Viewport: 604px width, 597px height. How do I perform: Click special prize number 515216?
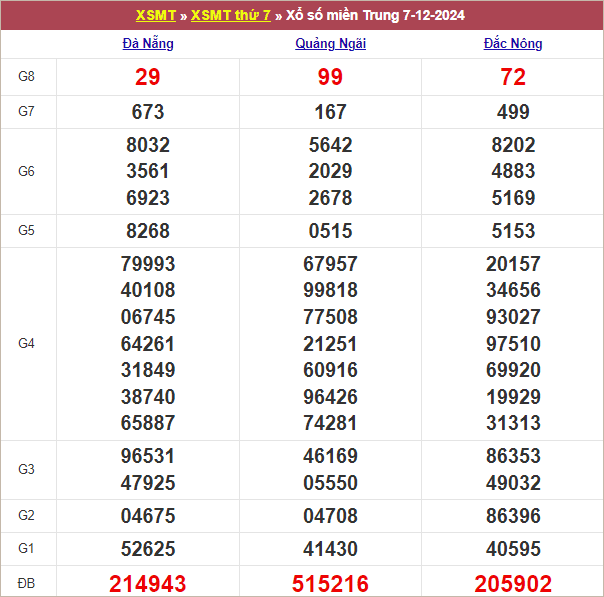tap(330, 584)
